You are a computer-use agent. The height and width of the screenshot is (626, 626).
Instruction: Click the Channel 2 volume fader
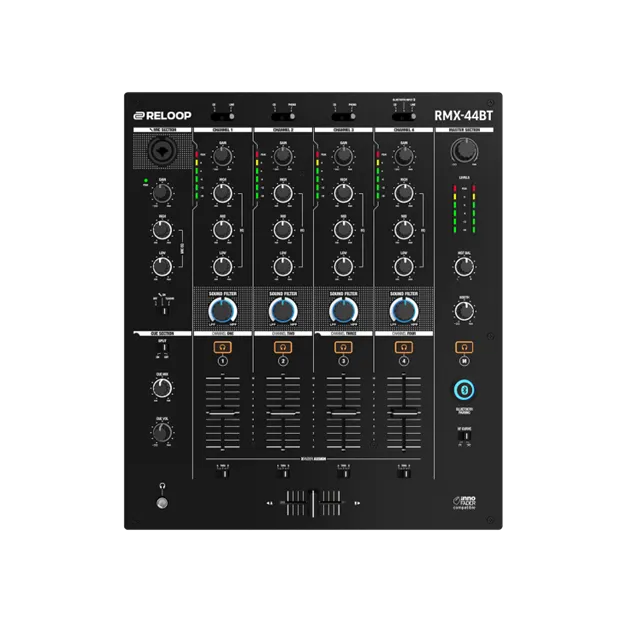(283, 414)
